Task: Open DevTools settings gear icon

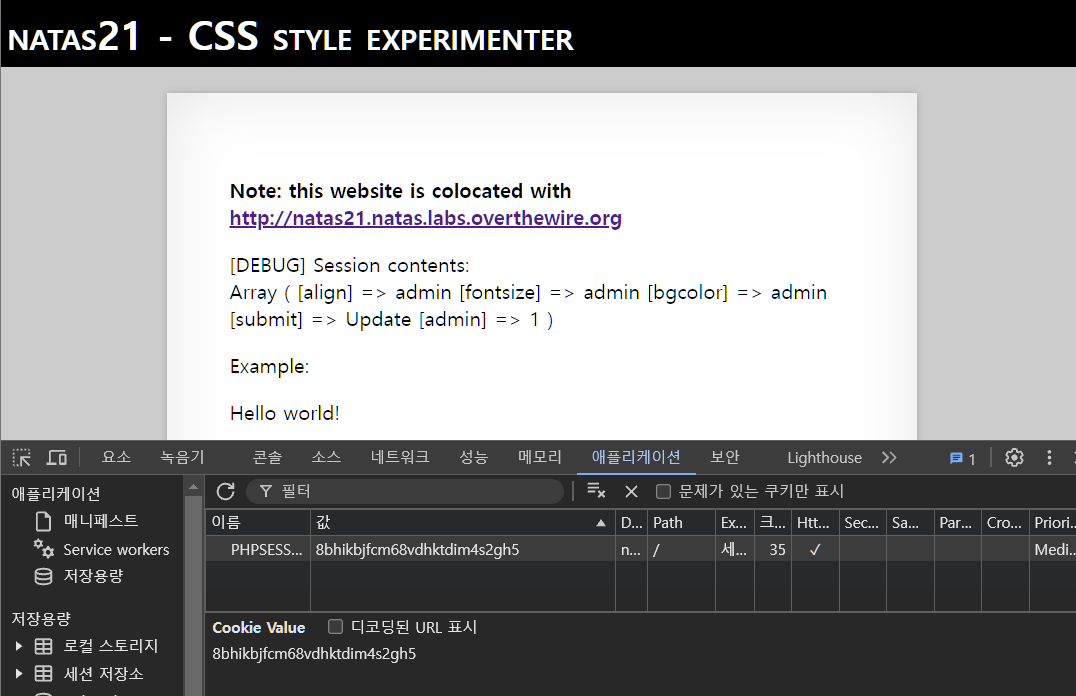Action: point(1014,458)
